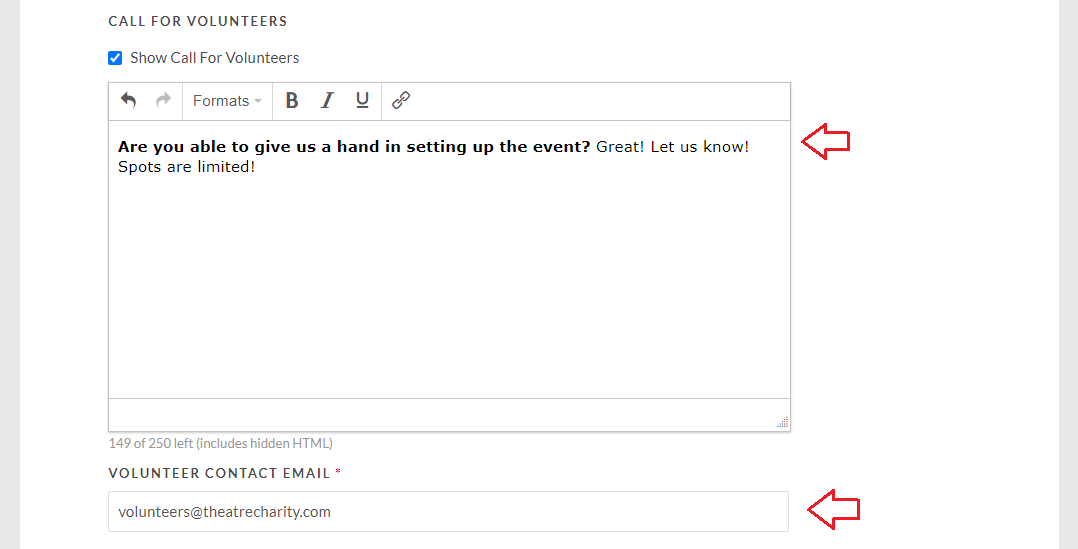Open the Formats dropdown menu
The width and height of the screenshot is (1078, 549).
[228, 101]
